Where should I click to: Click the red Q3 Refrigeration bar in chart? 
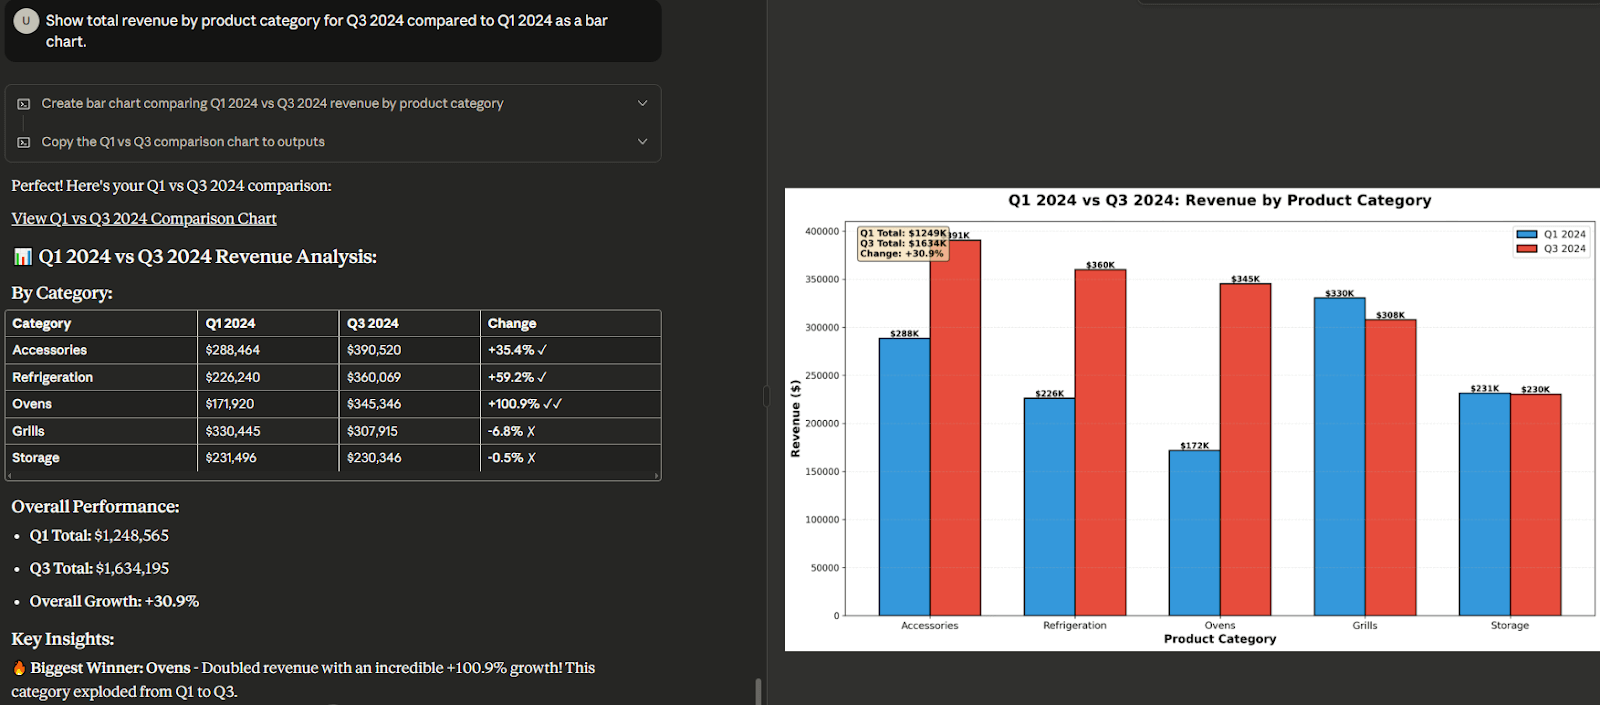pos(1100,442)
